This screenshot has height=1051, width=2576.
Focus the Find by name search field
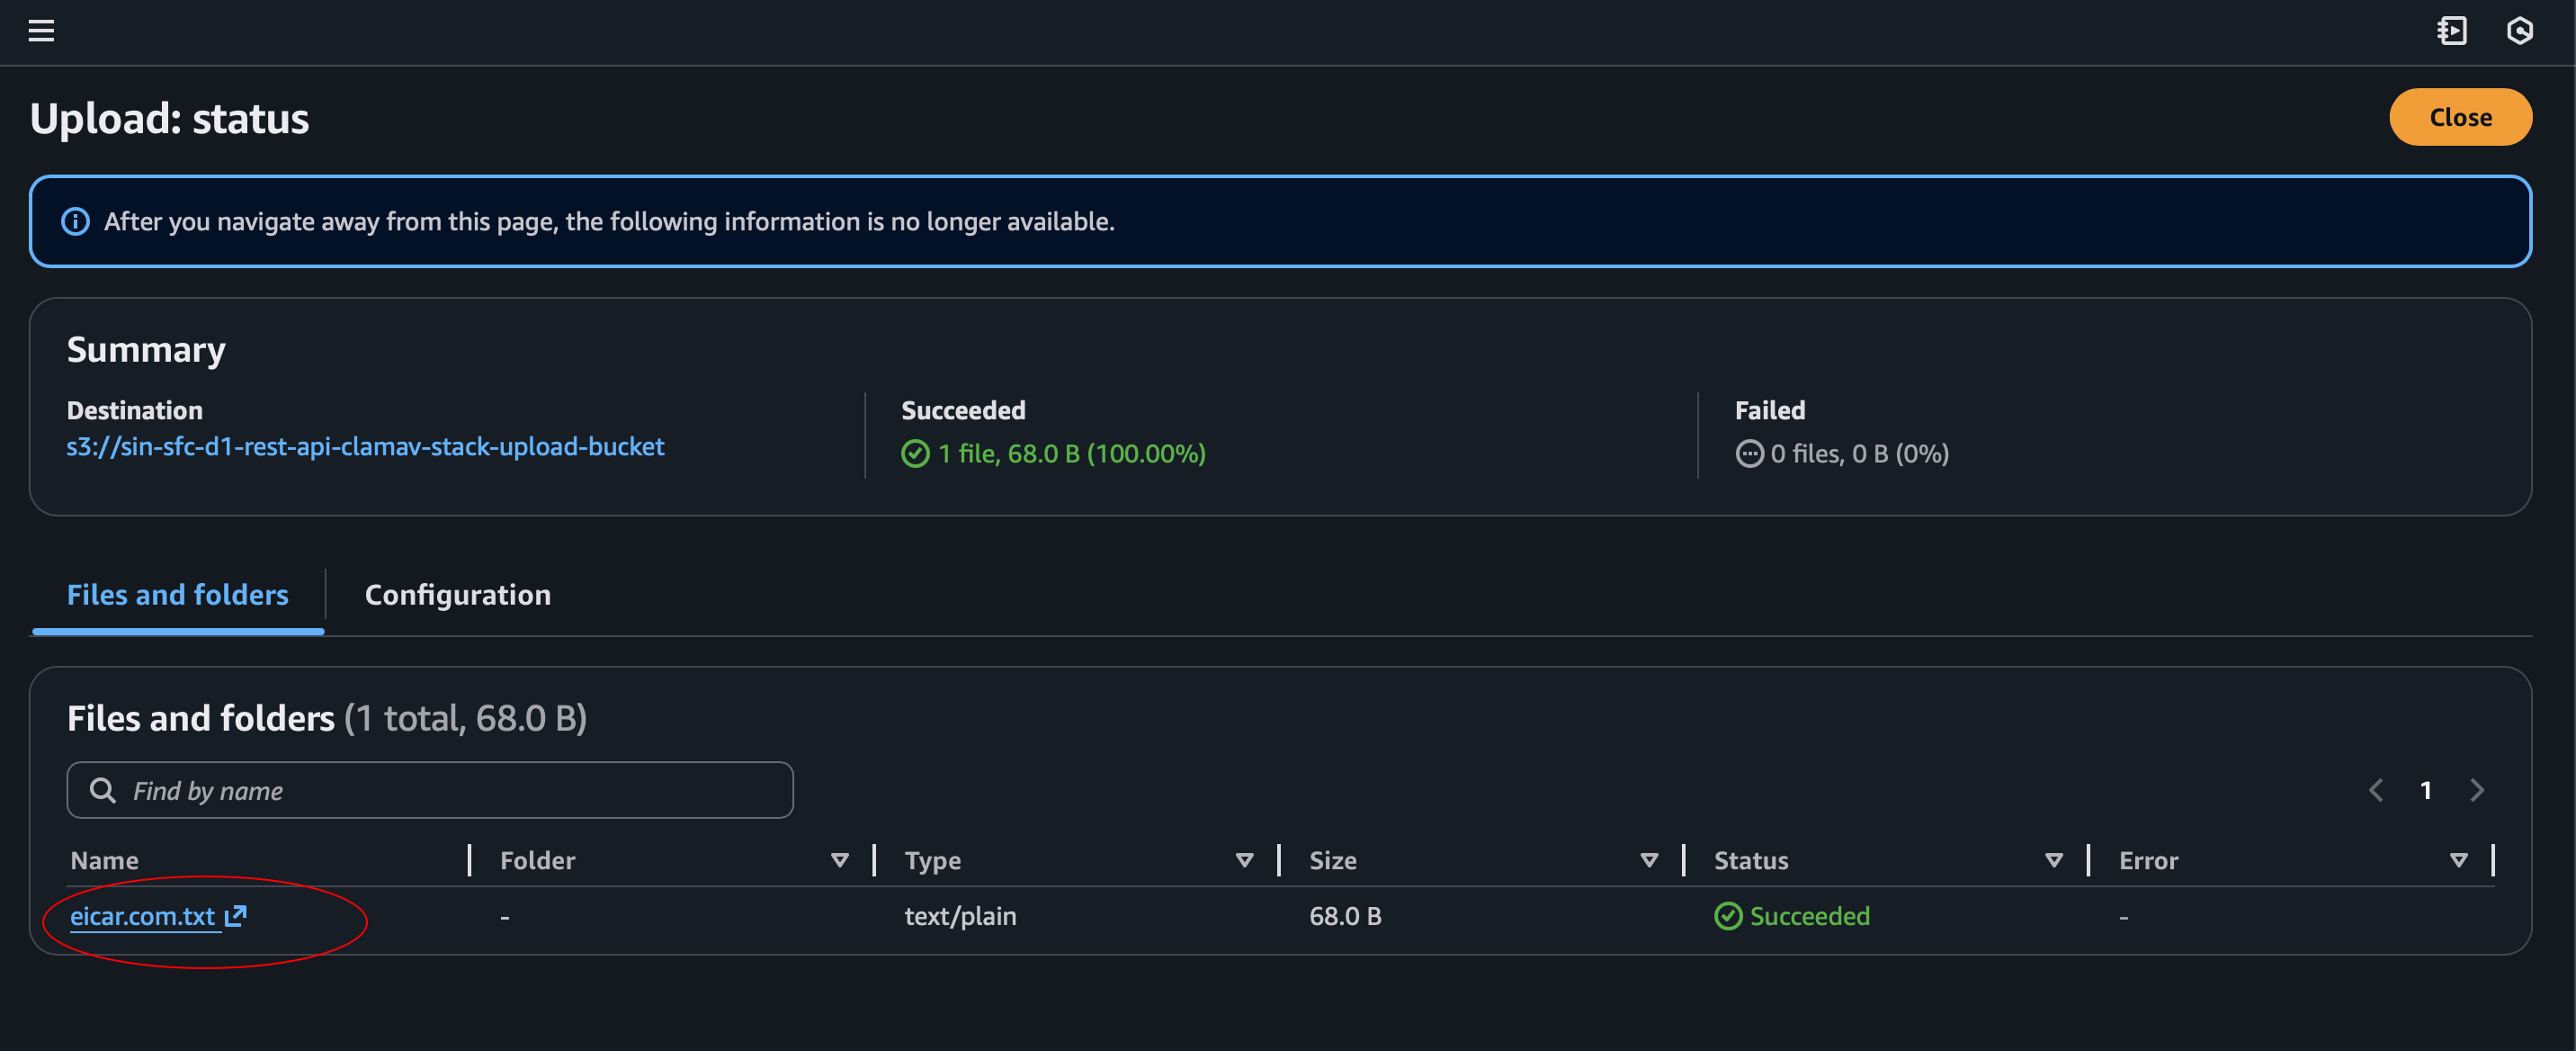(x=430, y=791)
